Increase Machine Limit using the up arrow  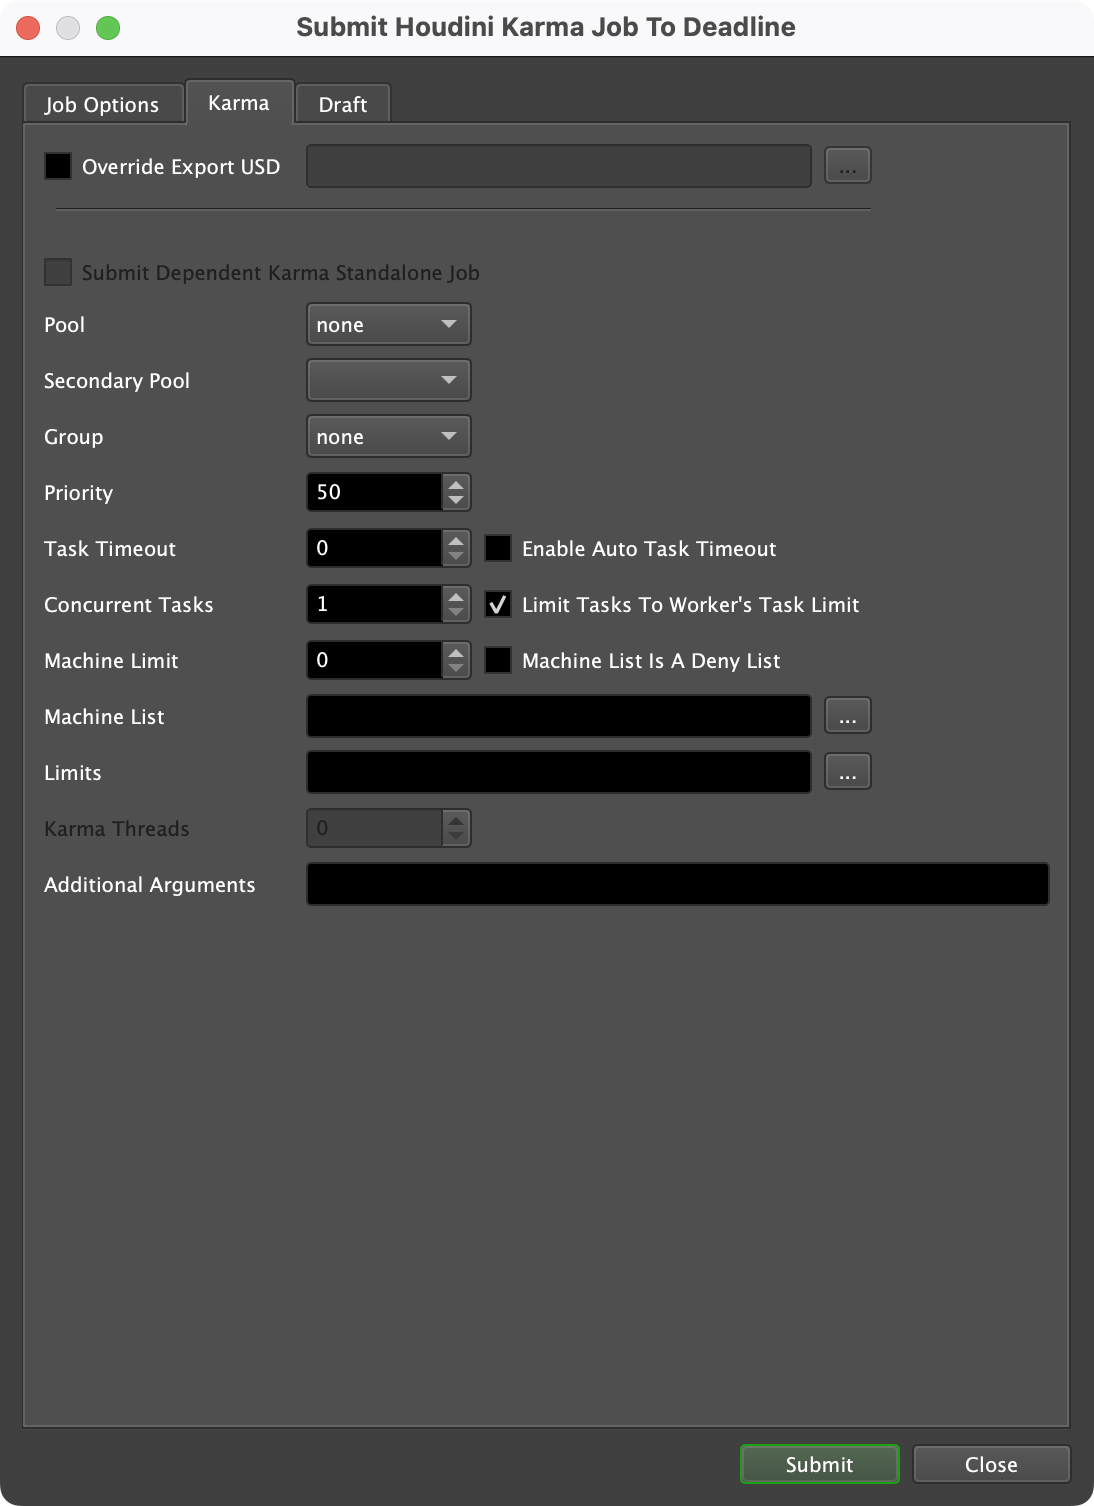[x=455, y=654]
